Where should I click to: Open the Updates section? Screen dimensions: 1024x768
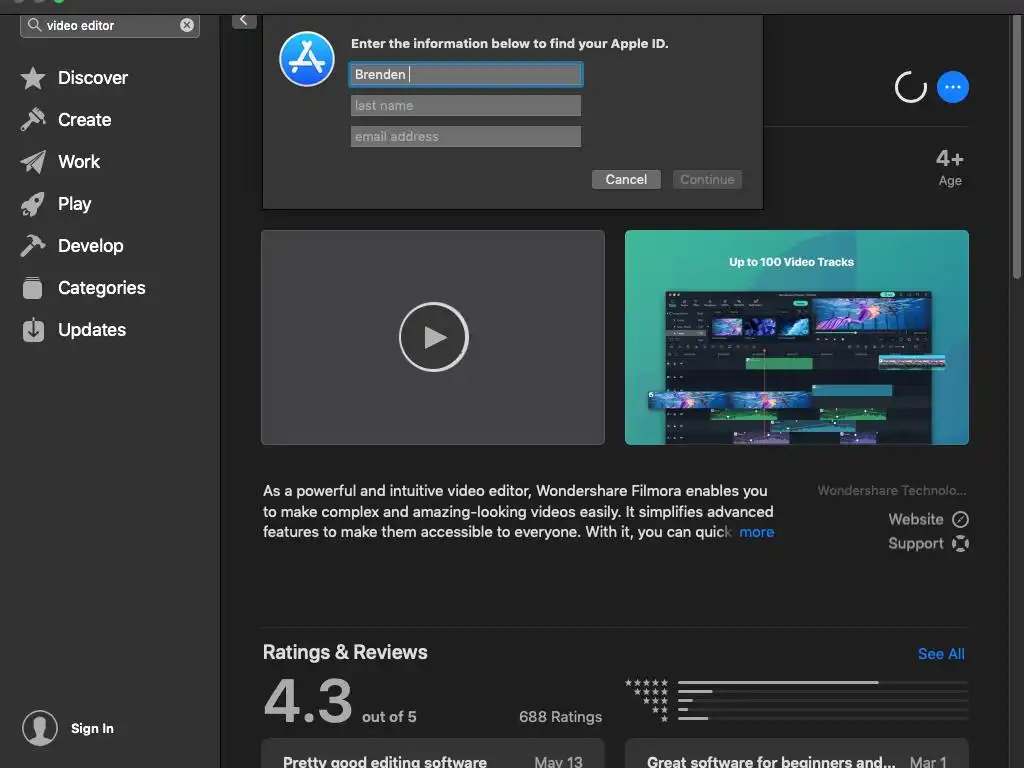(92, 330)
